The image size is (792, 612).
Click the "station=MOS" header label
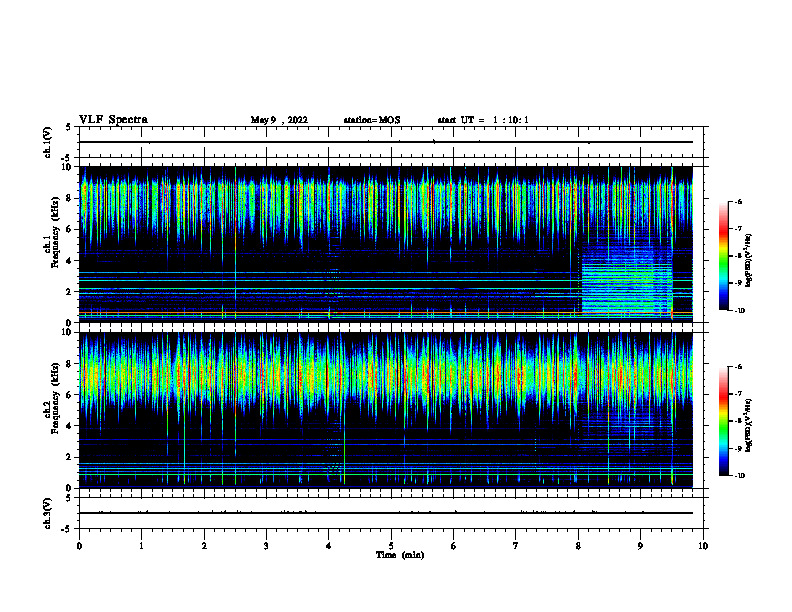372,120
